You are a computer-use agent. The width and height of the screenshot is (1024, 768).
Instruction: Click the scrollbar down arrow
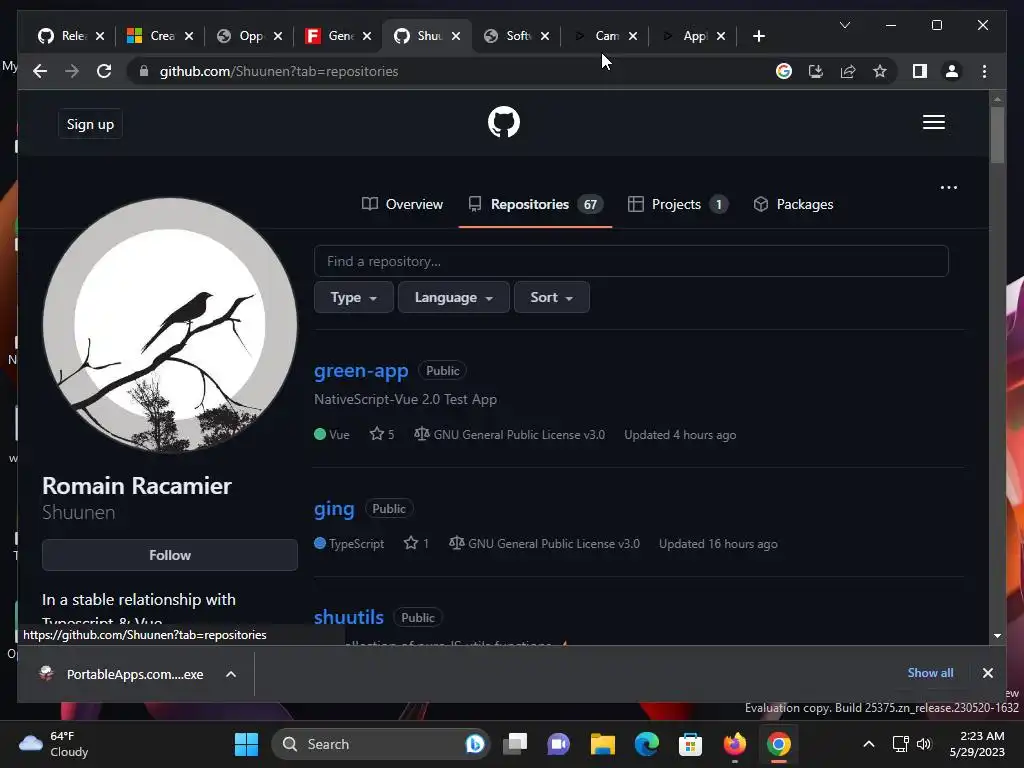997,635
